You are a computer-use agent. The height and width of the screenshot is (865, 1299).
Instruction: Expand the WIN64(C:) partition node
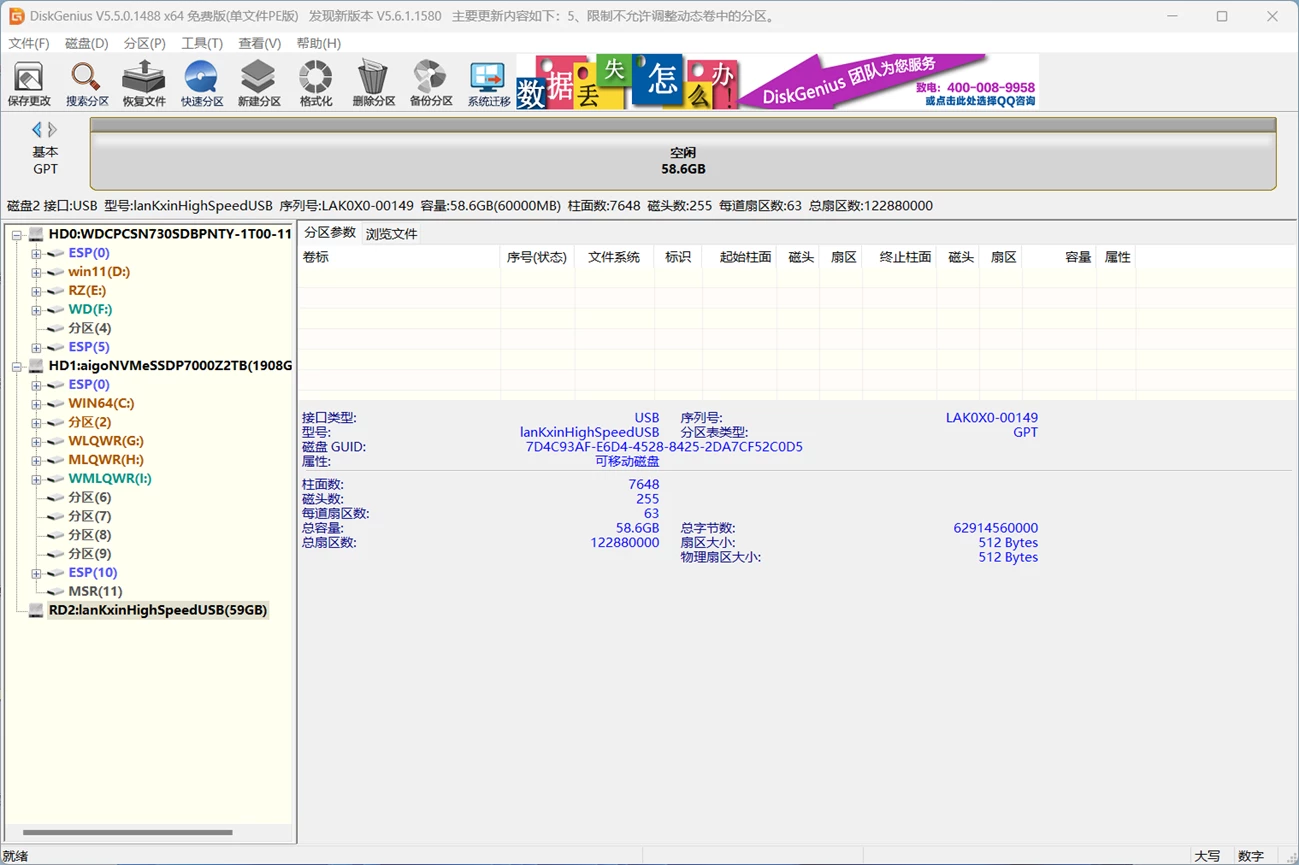coord(36,404)
